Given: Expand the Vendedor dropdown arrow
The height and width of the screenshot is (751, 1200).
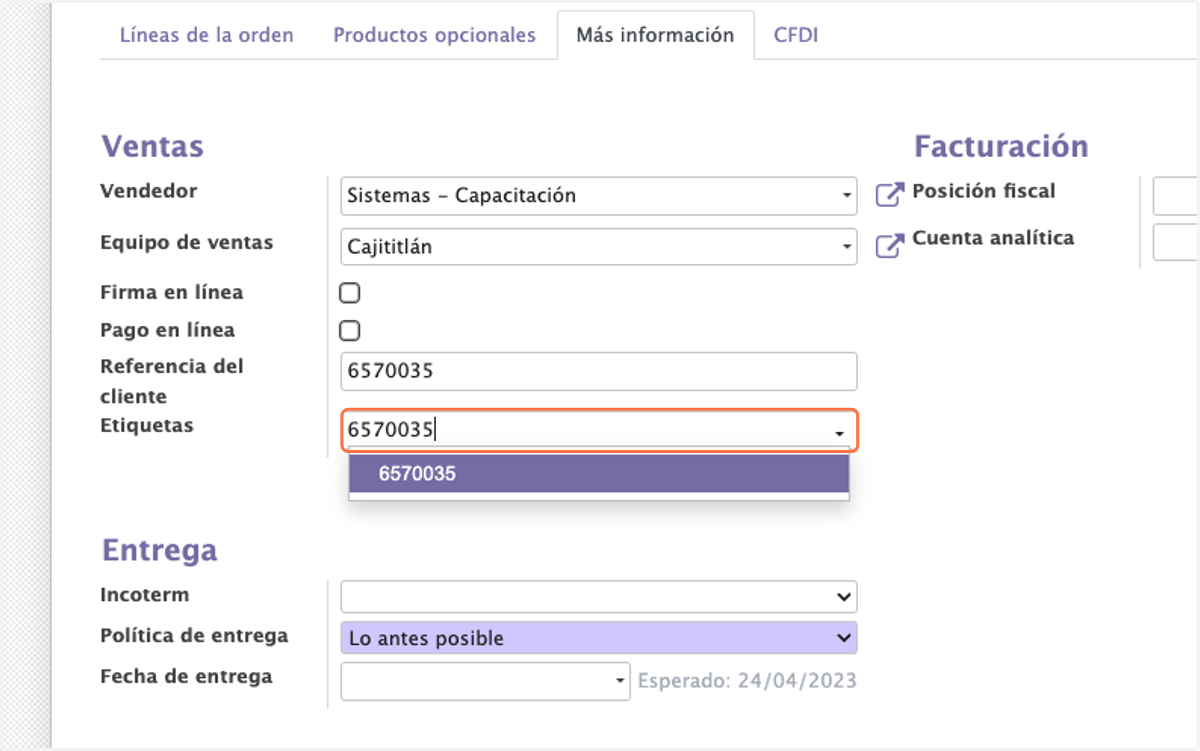Looking at the screenshot, I should pyautogui.click(x=847, y=196).
